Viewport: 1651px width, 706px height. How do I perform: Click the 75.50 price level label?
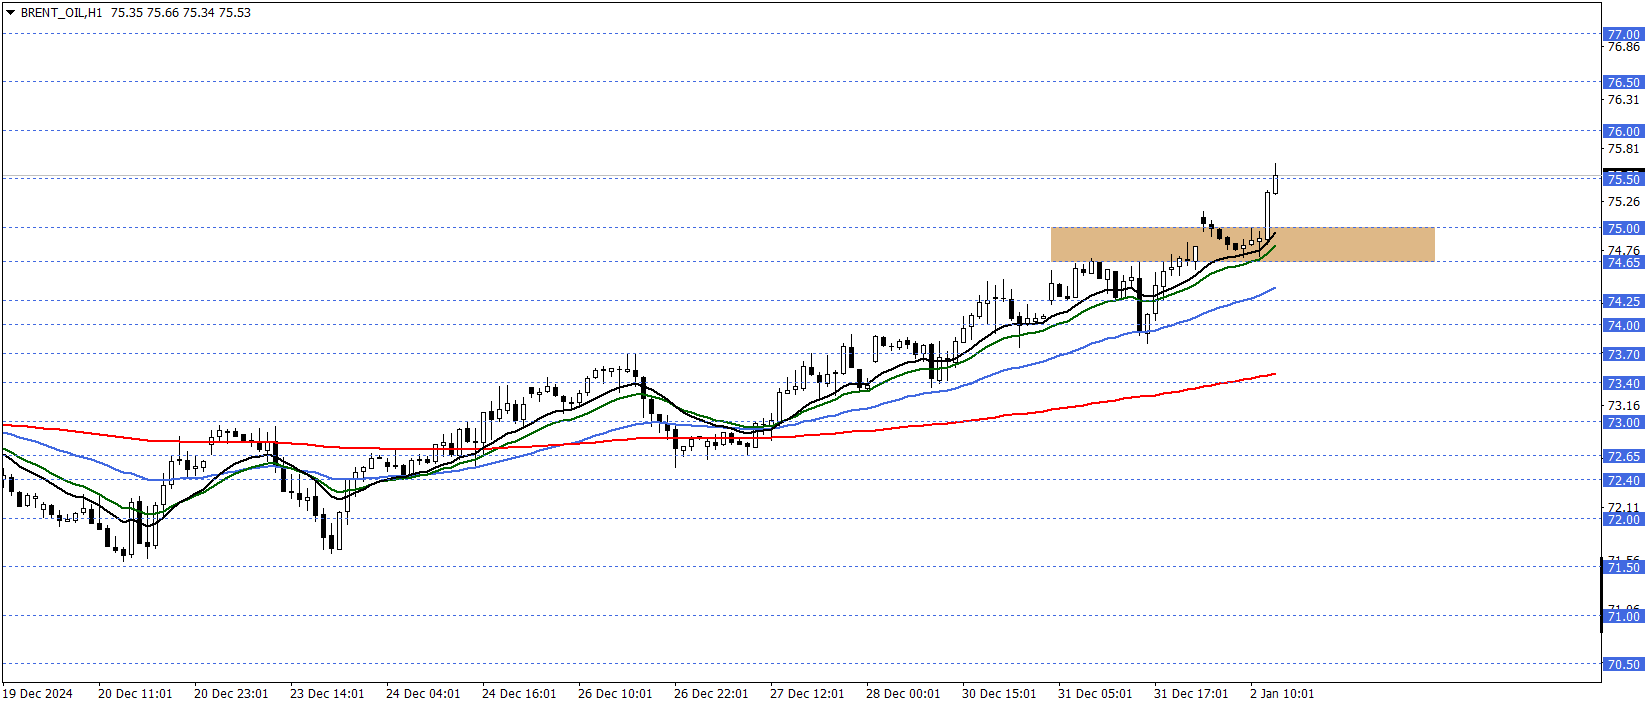pos(1623,179)
